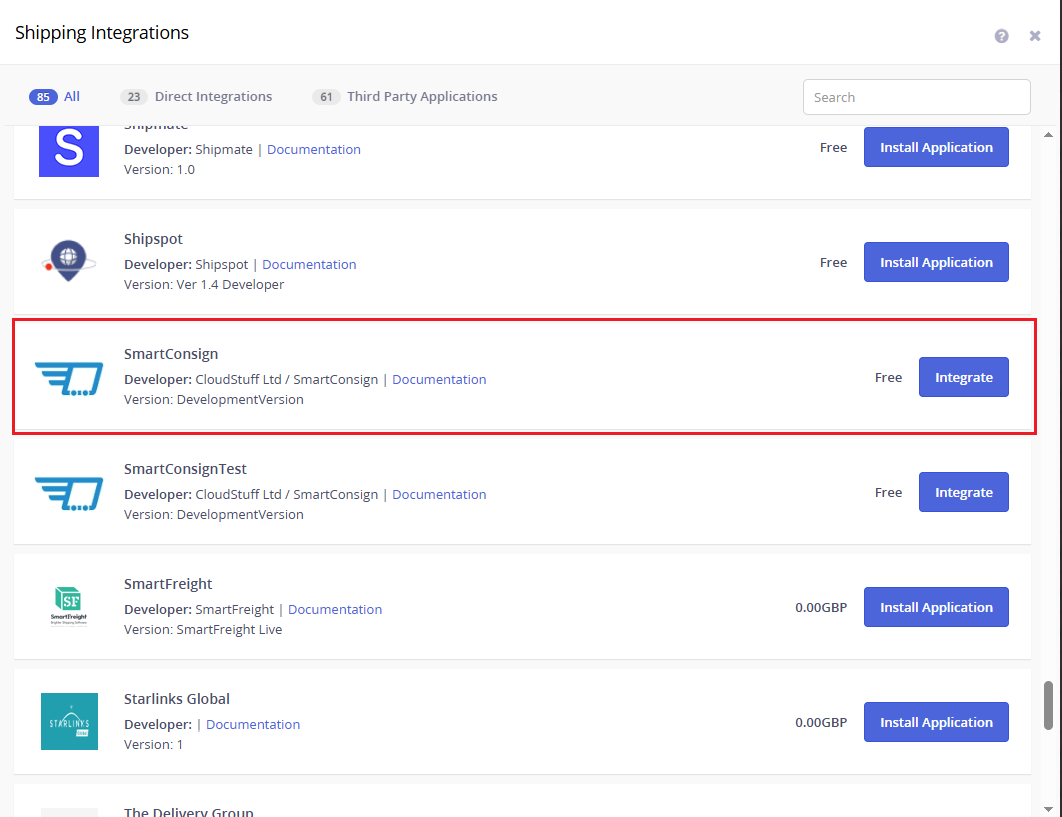1062x817 pixels.
Task: Click Starlinks Global's 0.00GBP price
Action: [821, 723]
